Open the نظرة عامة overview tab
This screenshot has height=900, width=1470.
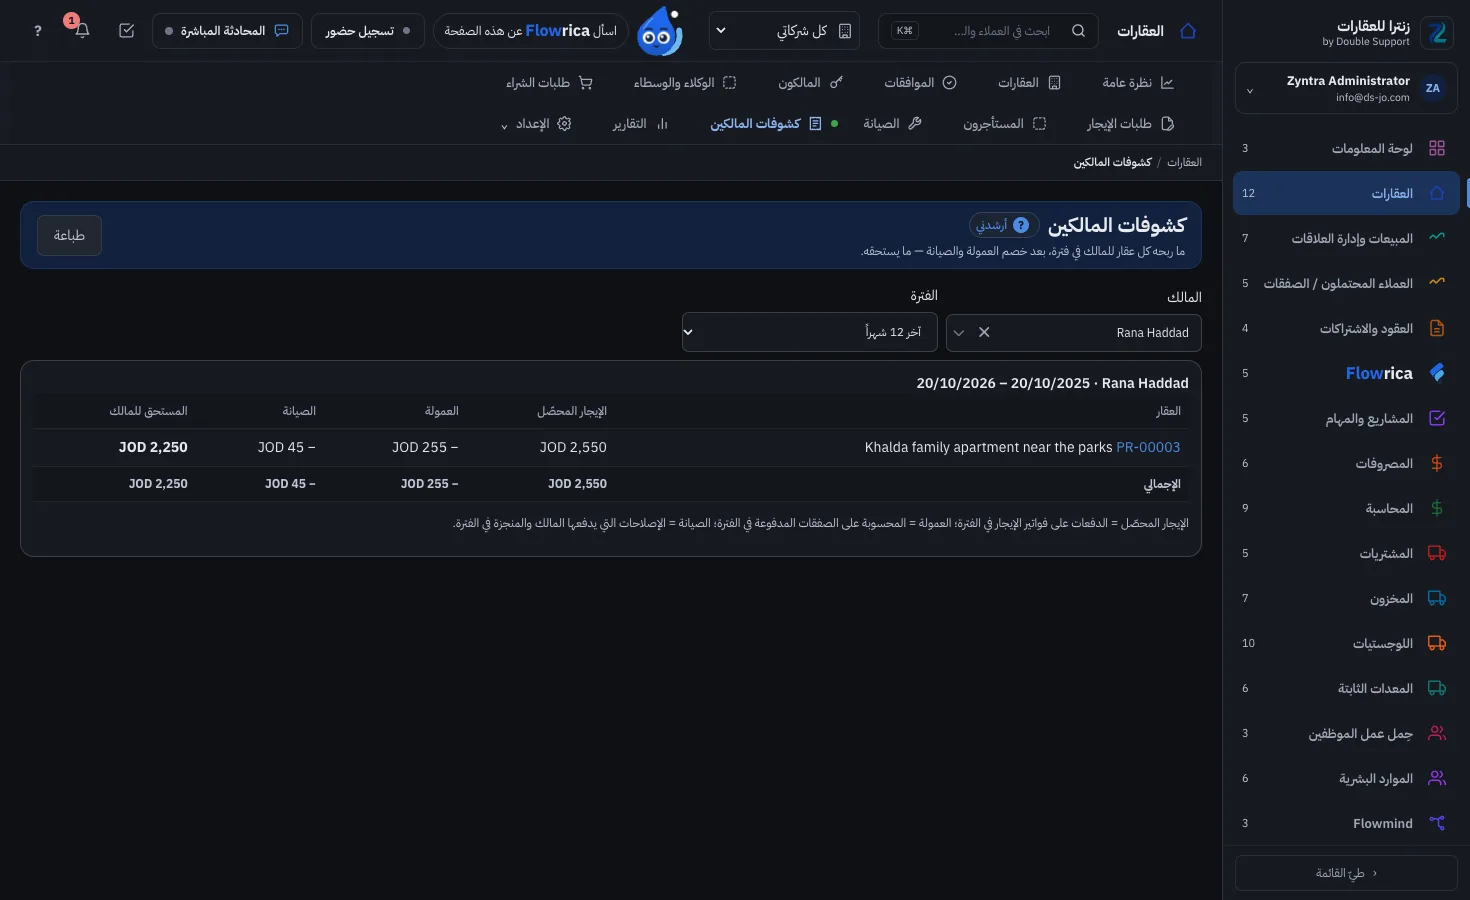coord(1138,83)
